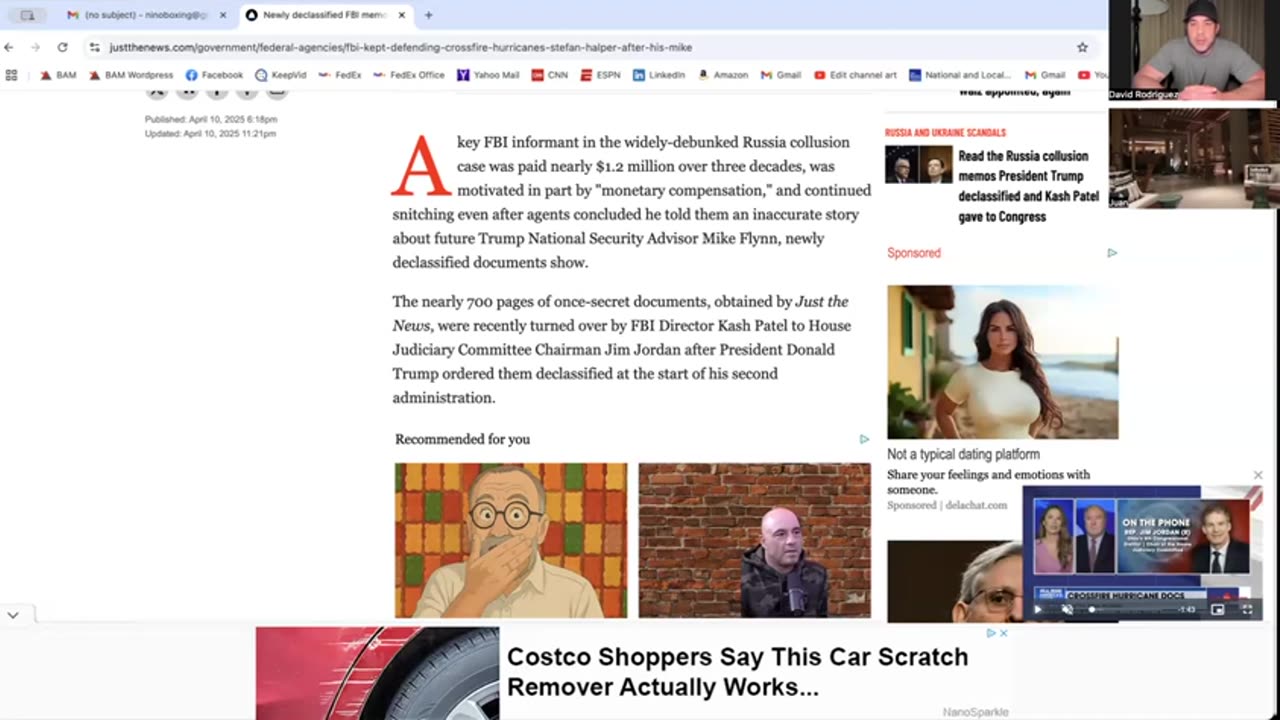1280x720 pixels.
Task: Unmute the floating video player
Action: pos(1066,609)
